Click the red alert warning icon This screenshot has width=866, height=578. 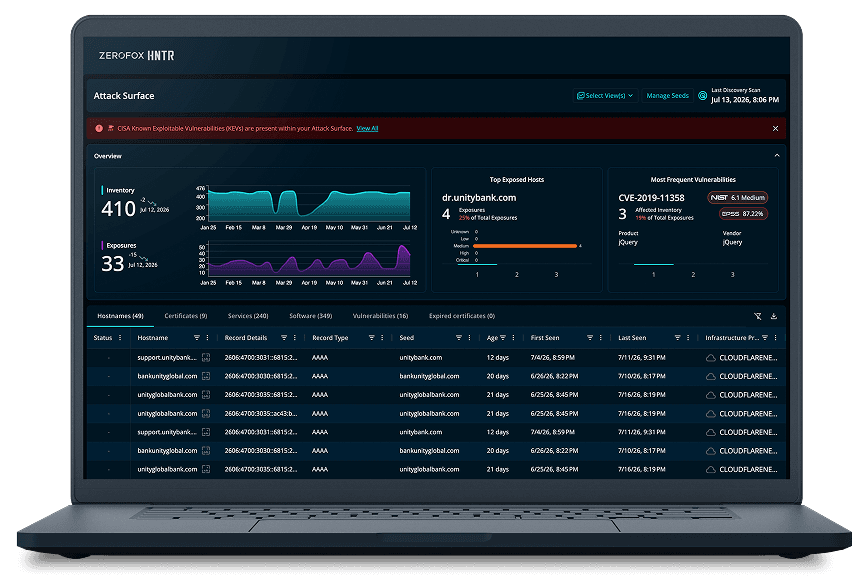[x=99, y=128]
